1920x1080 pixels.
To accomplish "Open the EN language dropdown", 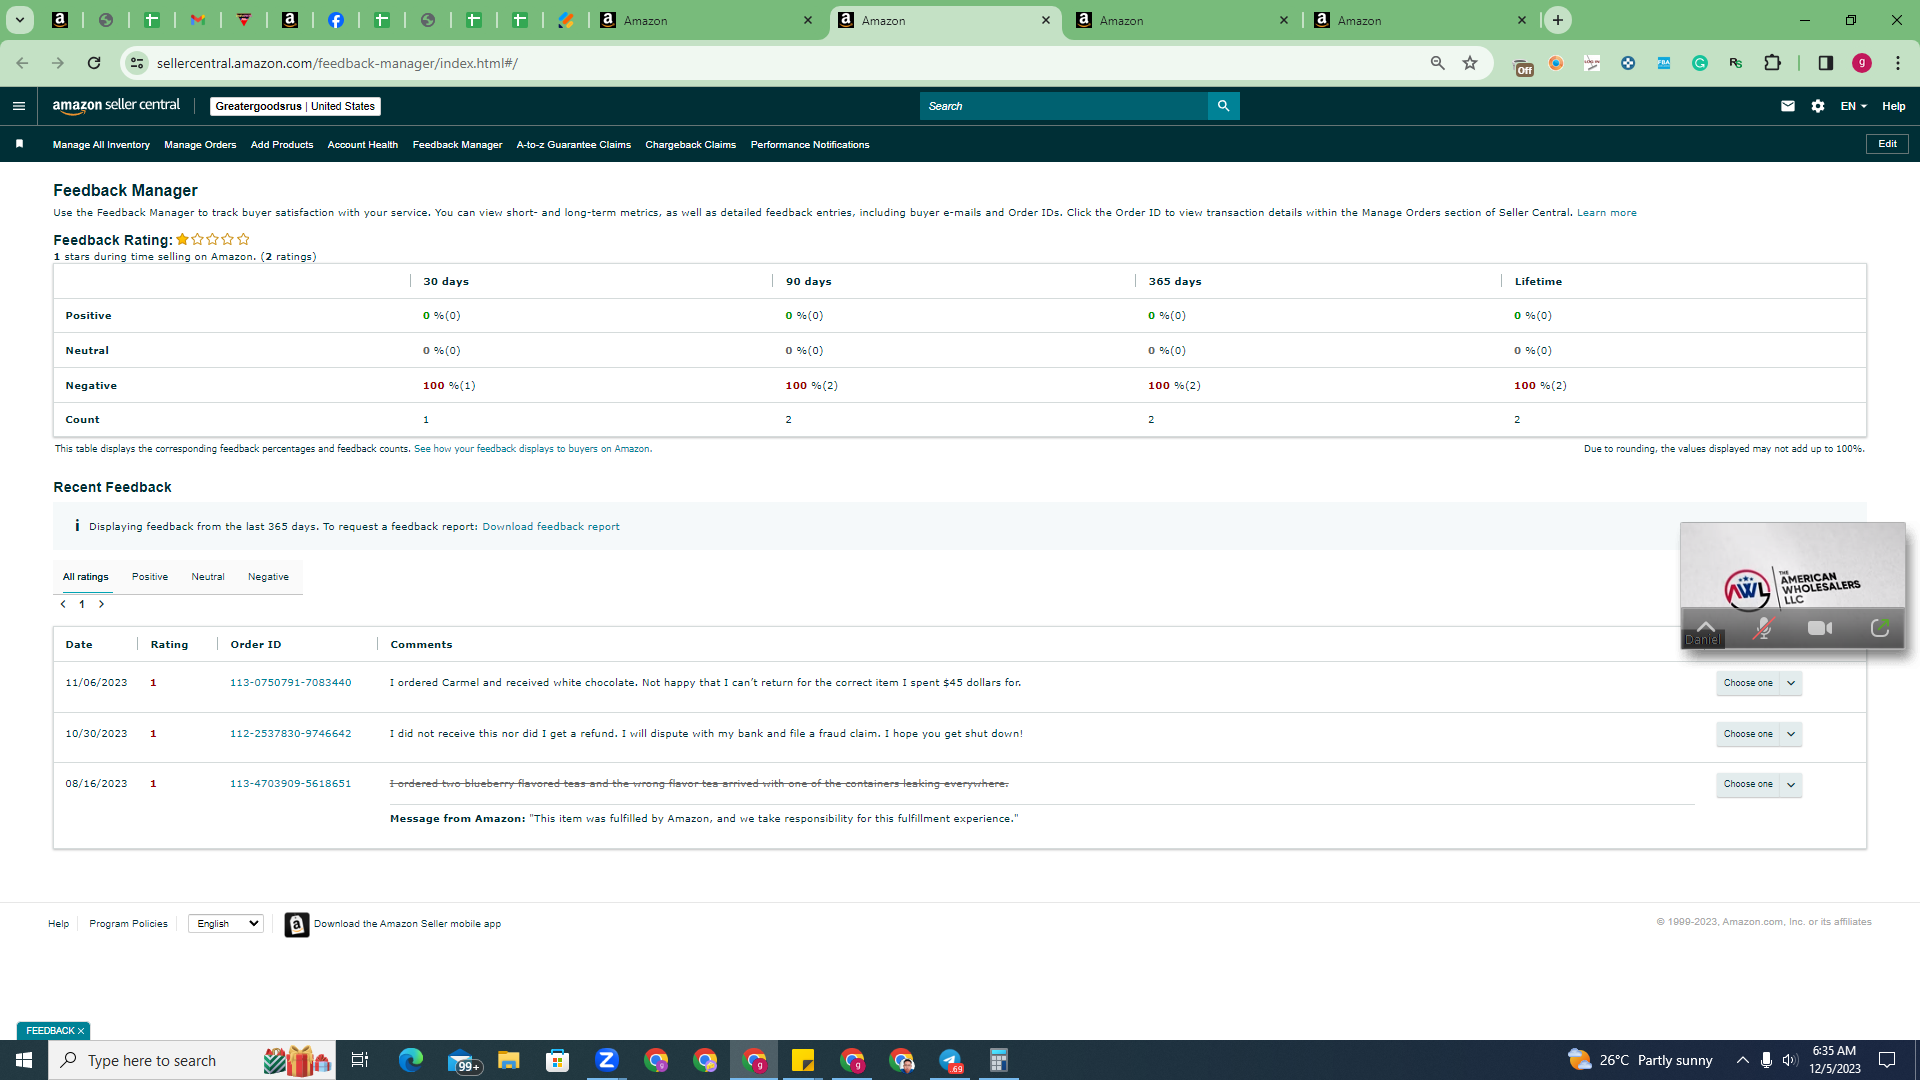I will (x=1853, y=106).
